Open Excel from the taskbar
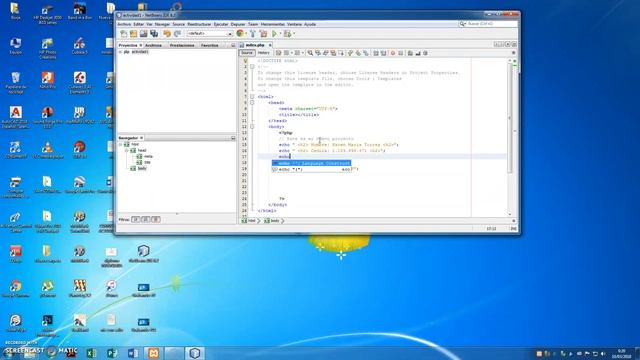This screenshot has width=640, height=360. pos(91,353)
